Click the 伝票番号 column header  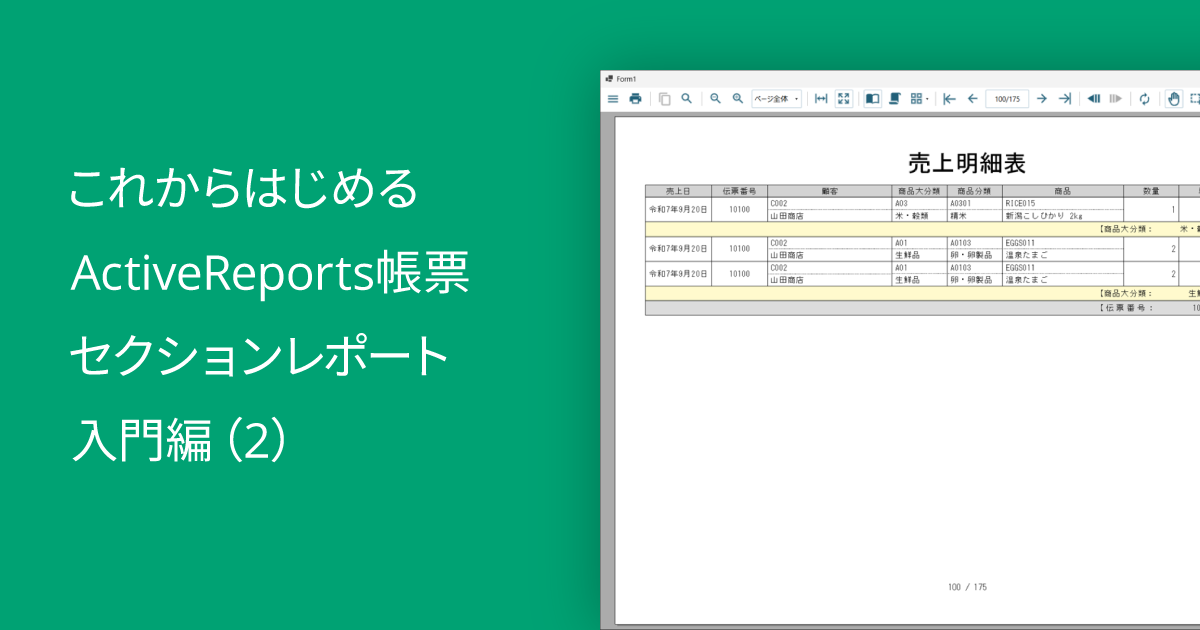click(x=739, y=190)
